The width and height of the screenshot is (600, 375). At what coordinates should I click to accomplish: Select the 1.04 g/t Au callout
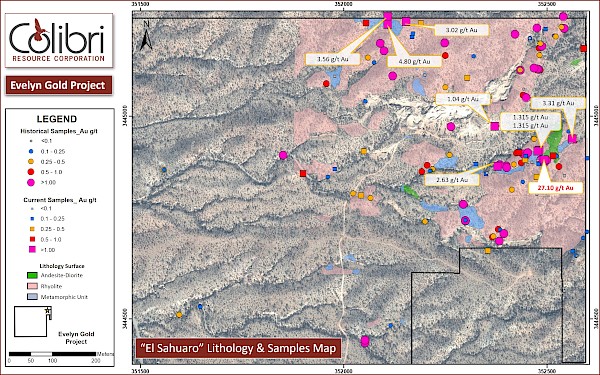pos(463,99)
